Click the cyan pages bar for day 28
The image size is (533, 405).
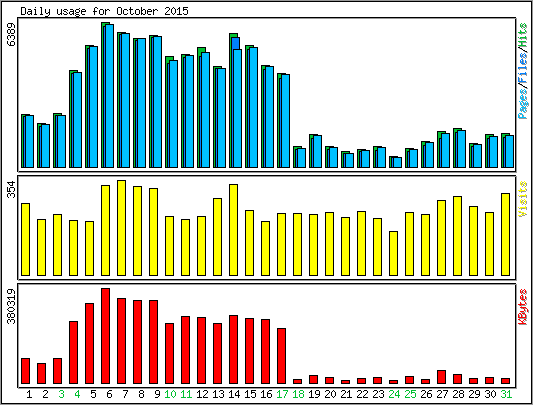(x=461, y=149)
